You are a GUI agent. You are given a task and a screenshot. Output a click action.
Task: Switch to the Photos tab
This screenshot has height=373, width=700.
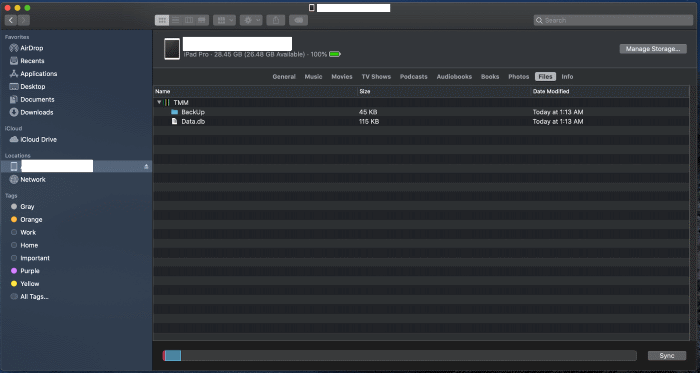pos(518,77)
